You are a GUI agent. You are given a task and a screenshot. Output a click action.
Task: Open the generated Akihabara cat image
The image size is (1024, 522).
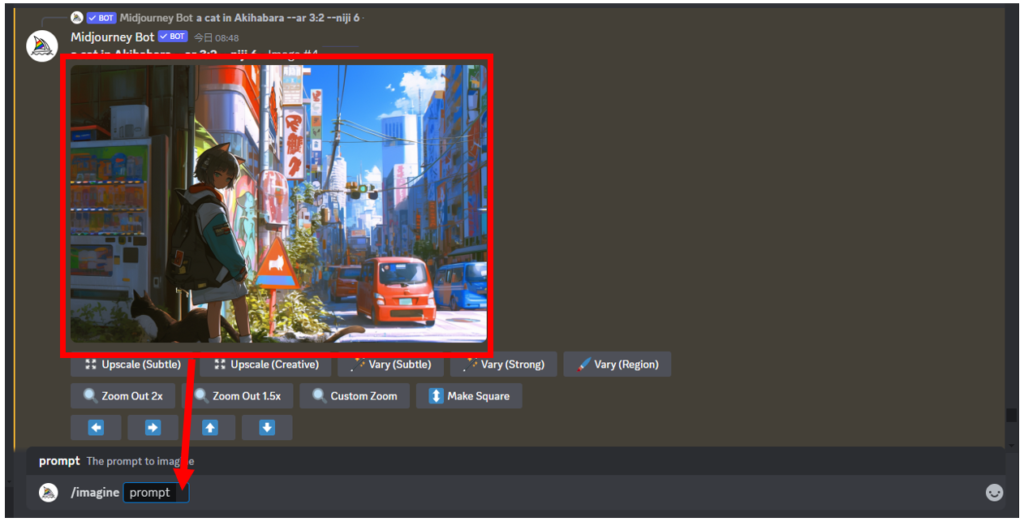coord(277,203)
